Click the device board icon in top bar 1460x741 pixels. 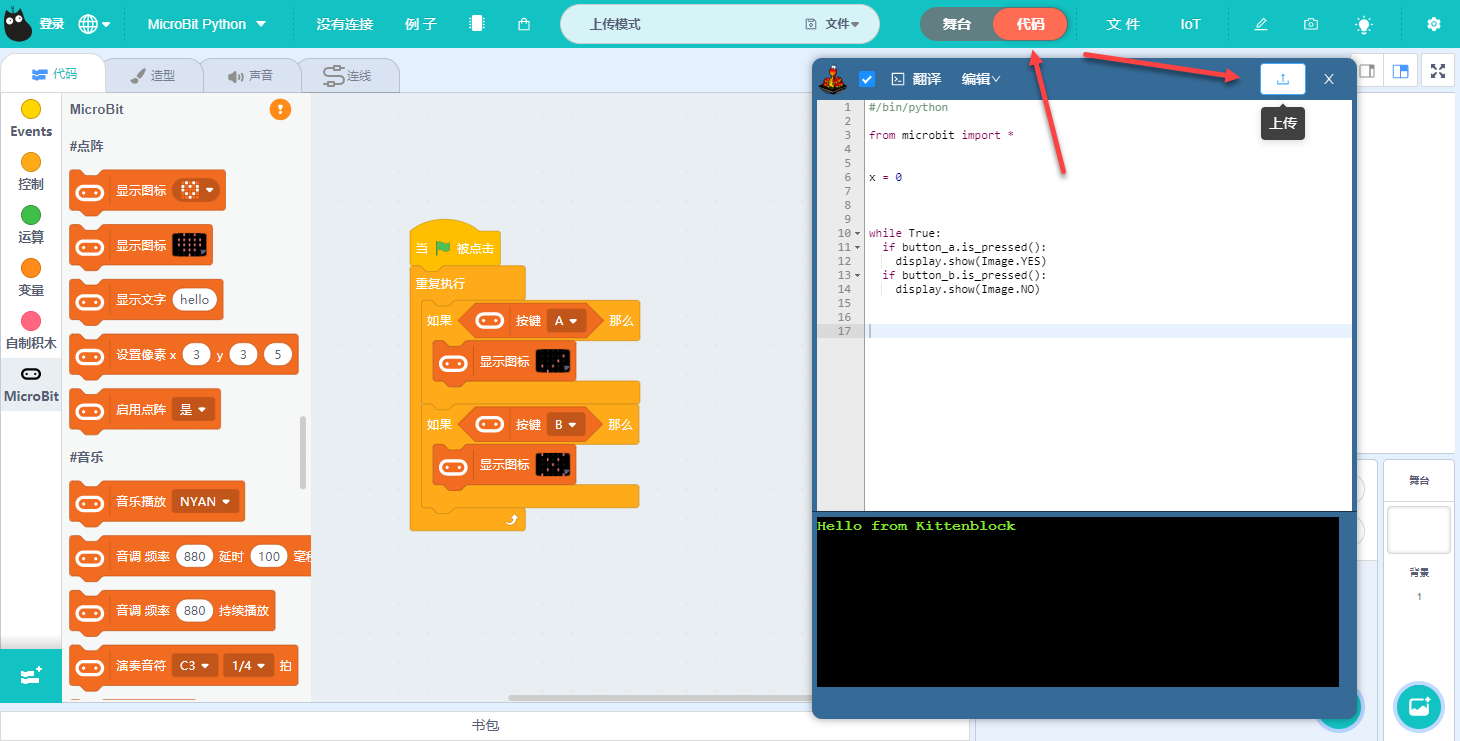pos(477,24)
